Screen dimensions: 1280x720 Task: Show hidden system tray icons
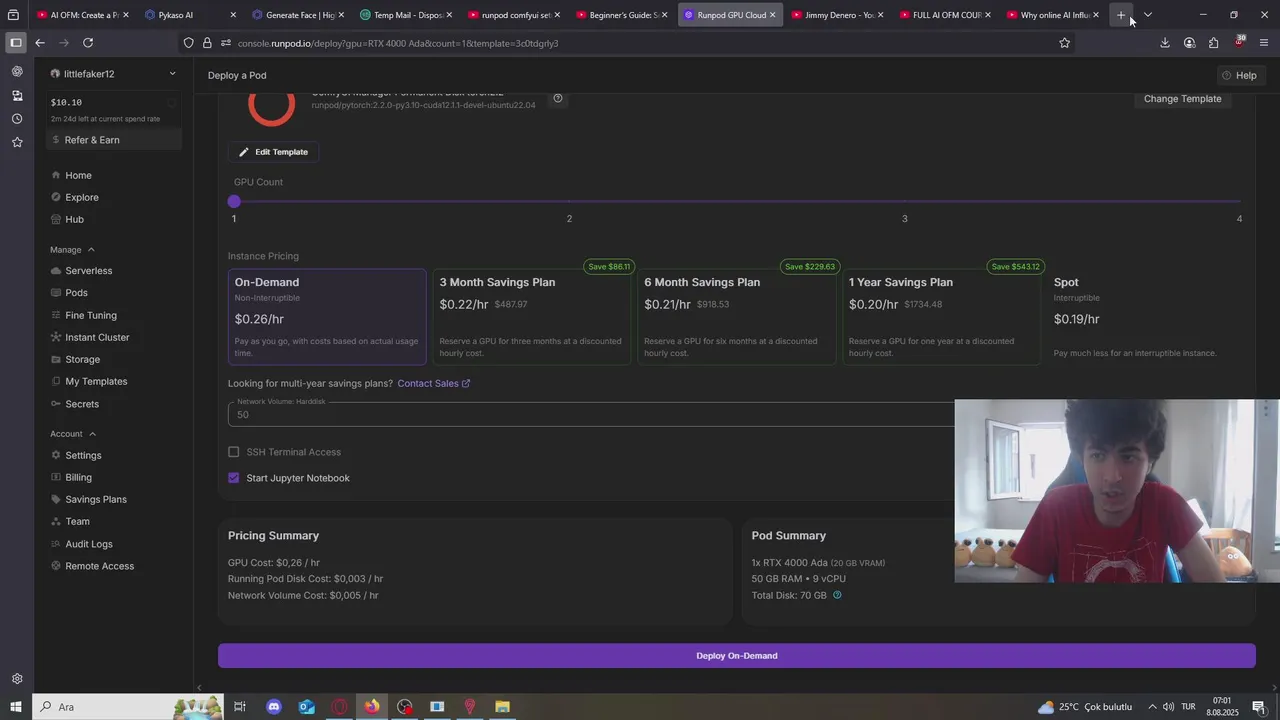coord(1152,707)
